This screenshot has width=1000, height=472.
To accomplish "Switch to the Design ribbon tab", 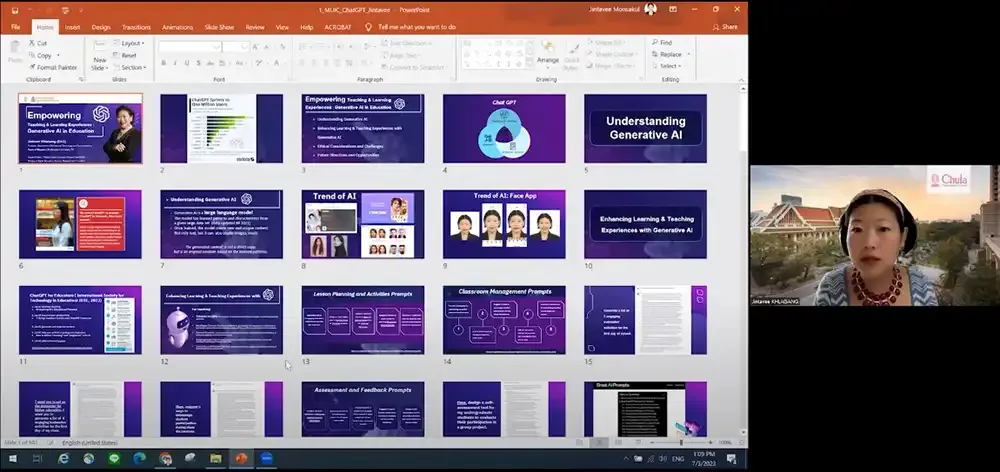I will pos(101,27).
